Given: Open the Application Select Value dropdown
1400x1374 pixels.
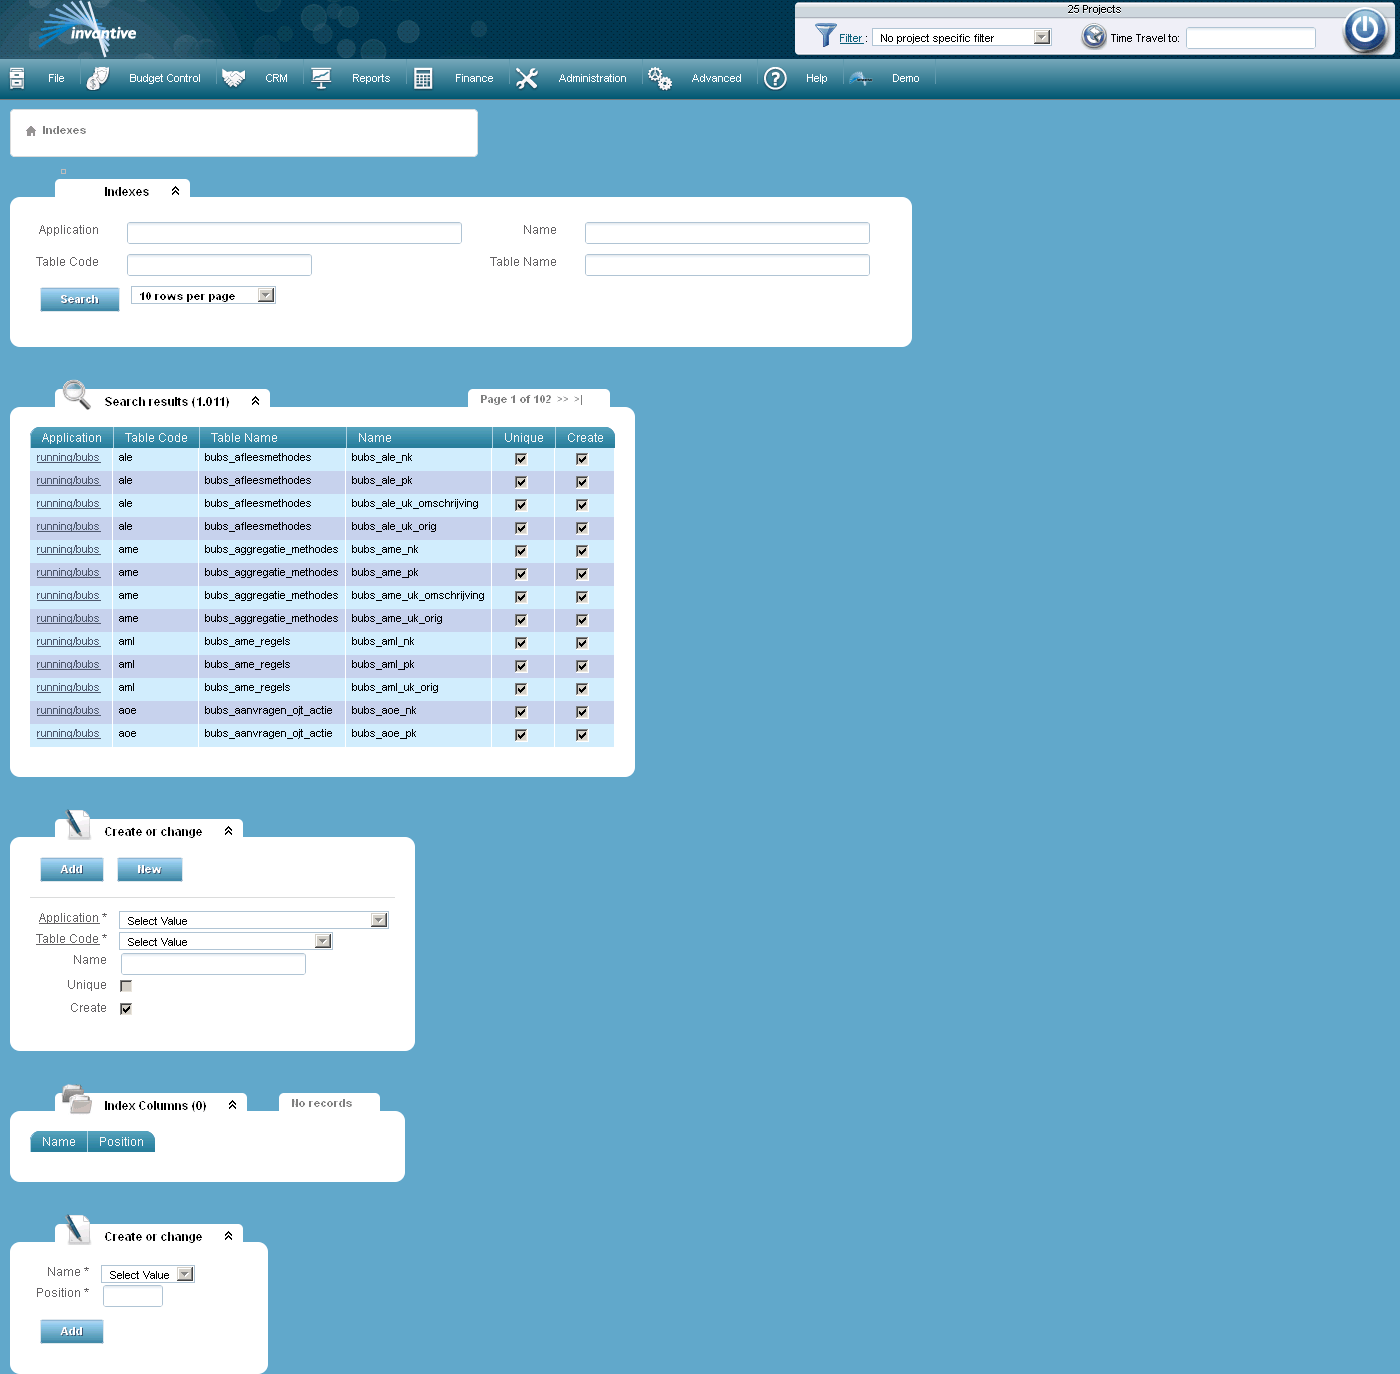Looking at the screenshot, I should coord(379,919).
